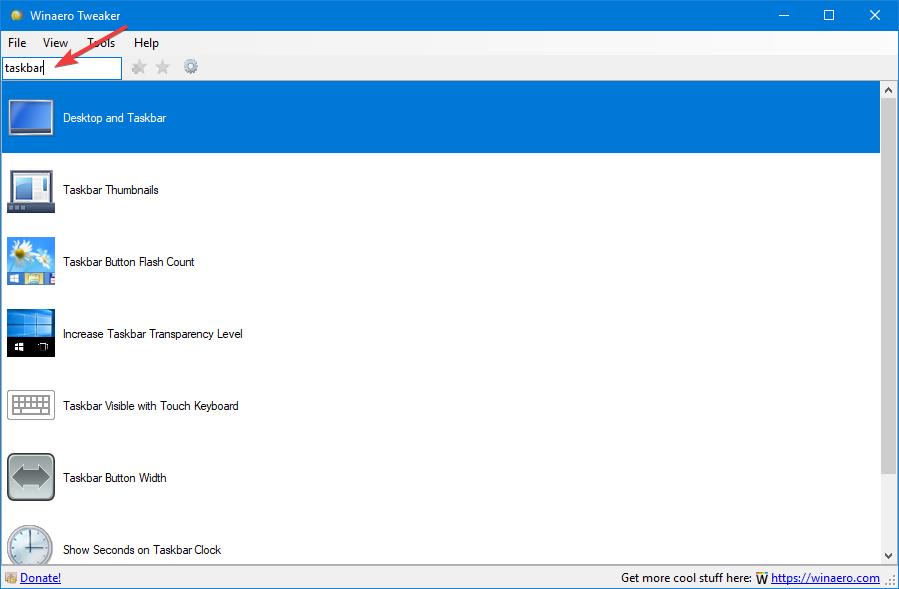
Task: Click the Desktop and Taskbar monitor icon
Action: pos(31,118)
